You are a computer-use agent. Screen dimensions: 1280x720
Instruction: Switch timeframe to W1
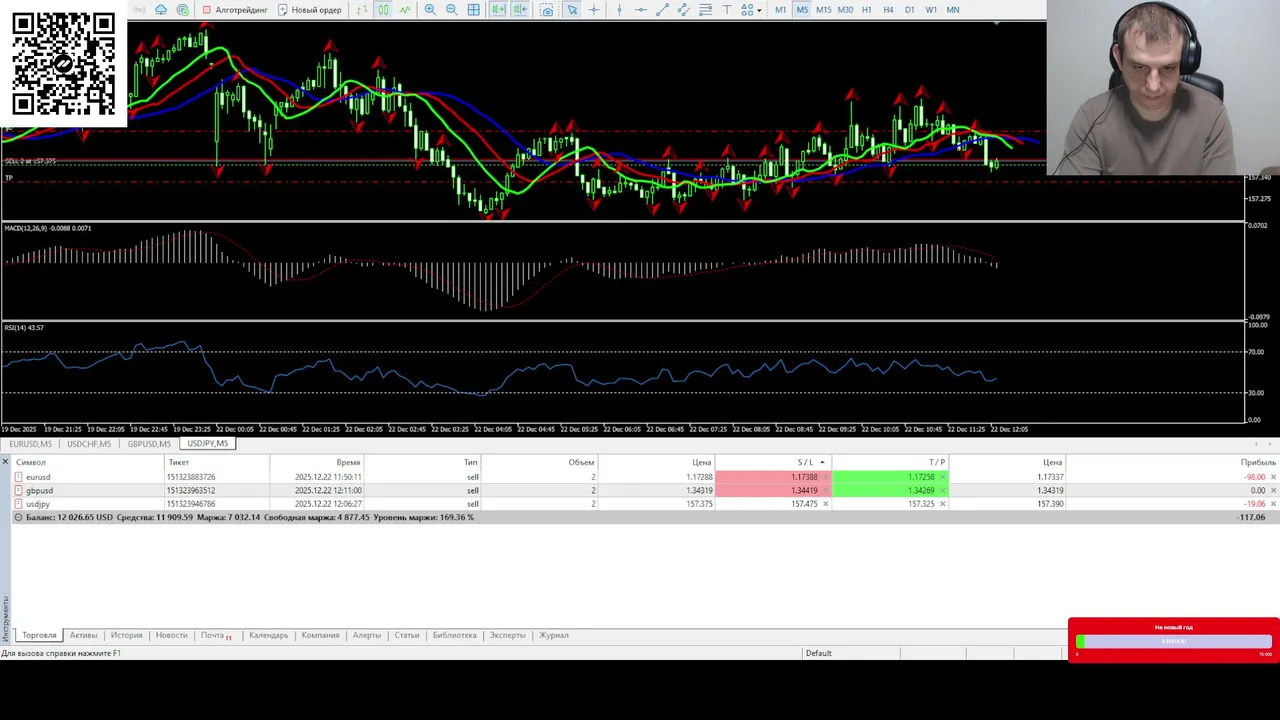click(931, 10)
